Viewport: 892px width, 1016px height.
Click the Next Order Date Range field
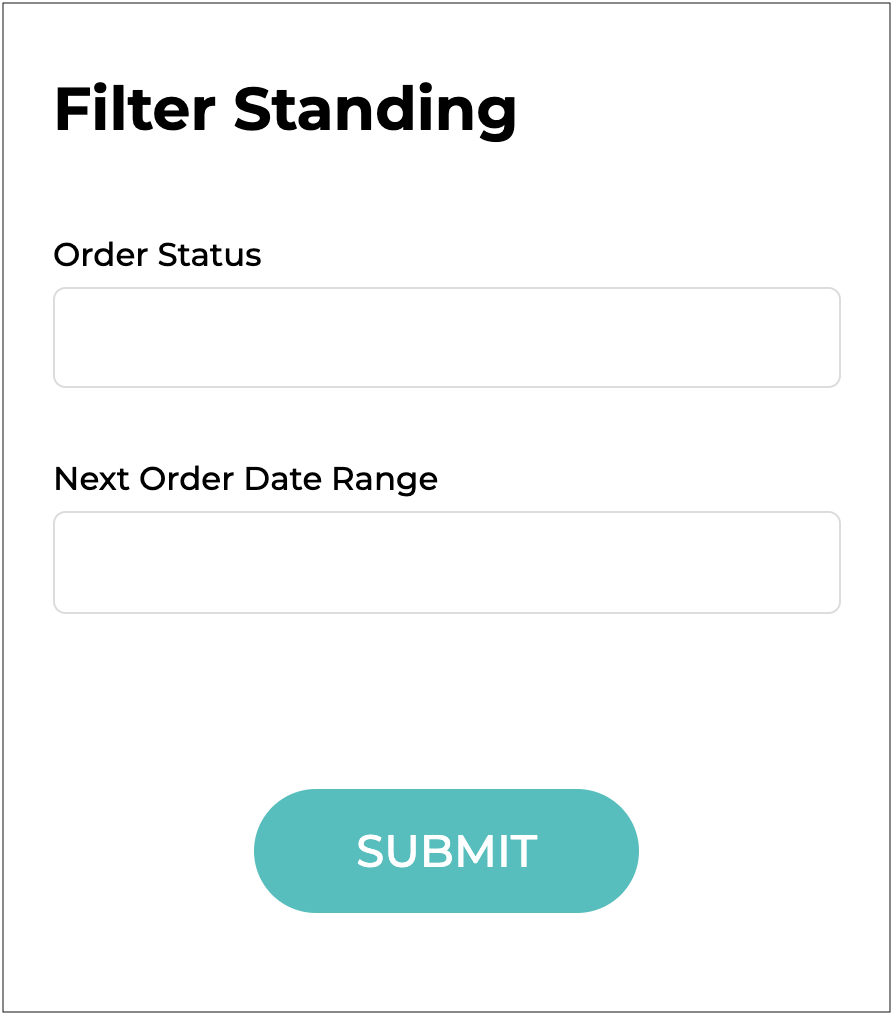pyautogui.click(x=446, y=562)
